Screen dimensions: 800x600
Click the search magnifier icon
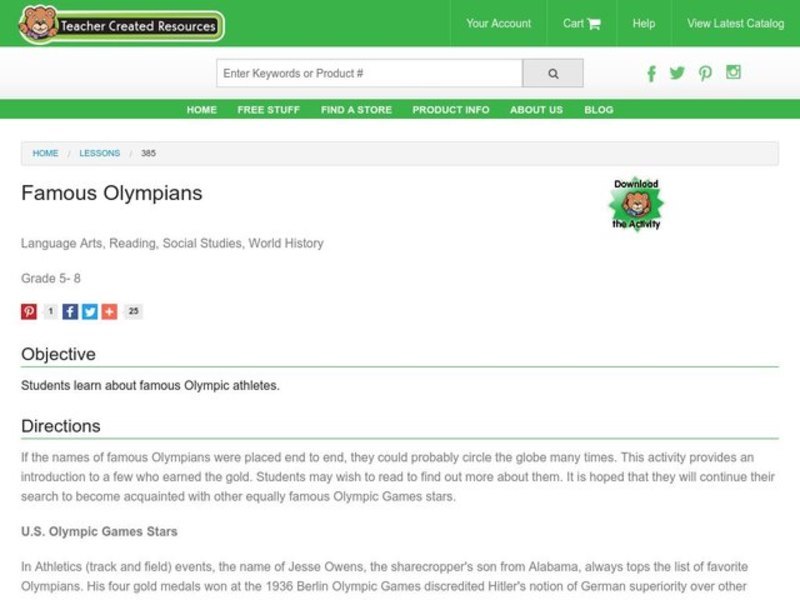553,72
